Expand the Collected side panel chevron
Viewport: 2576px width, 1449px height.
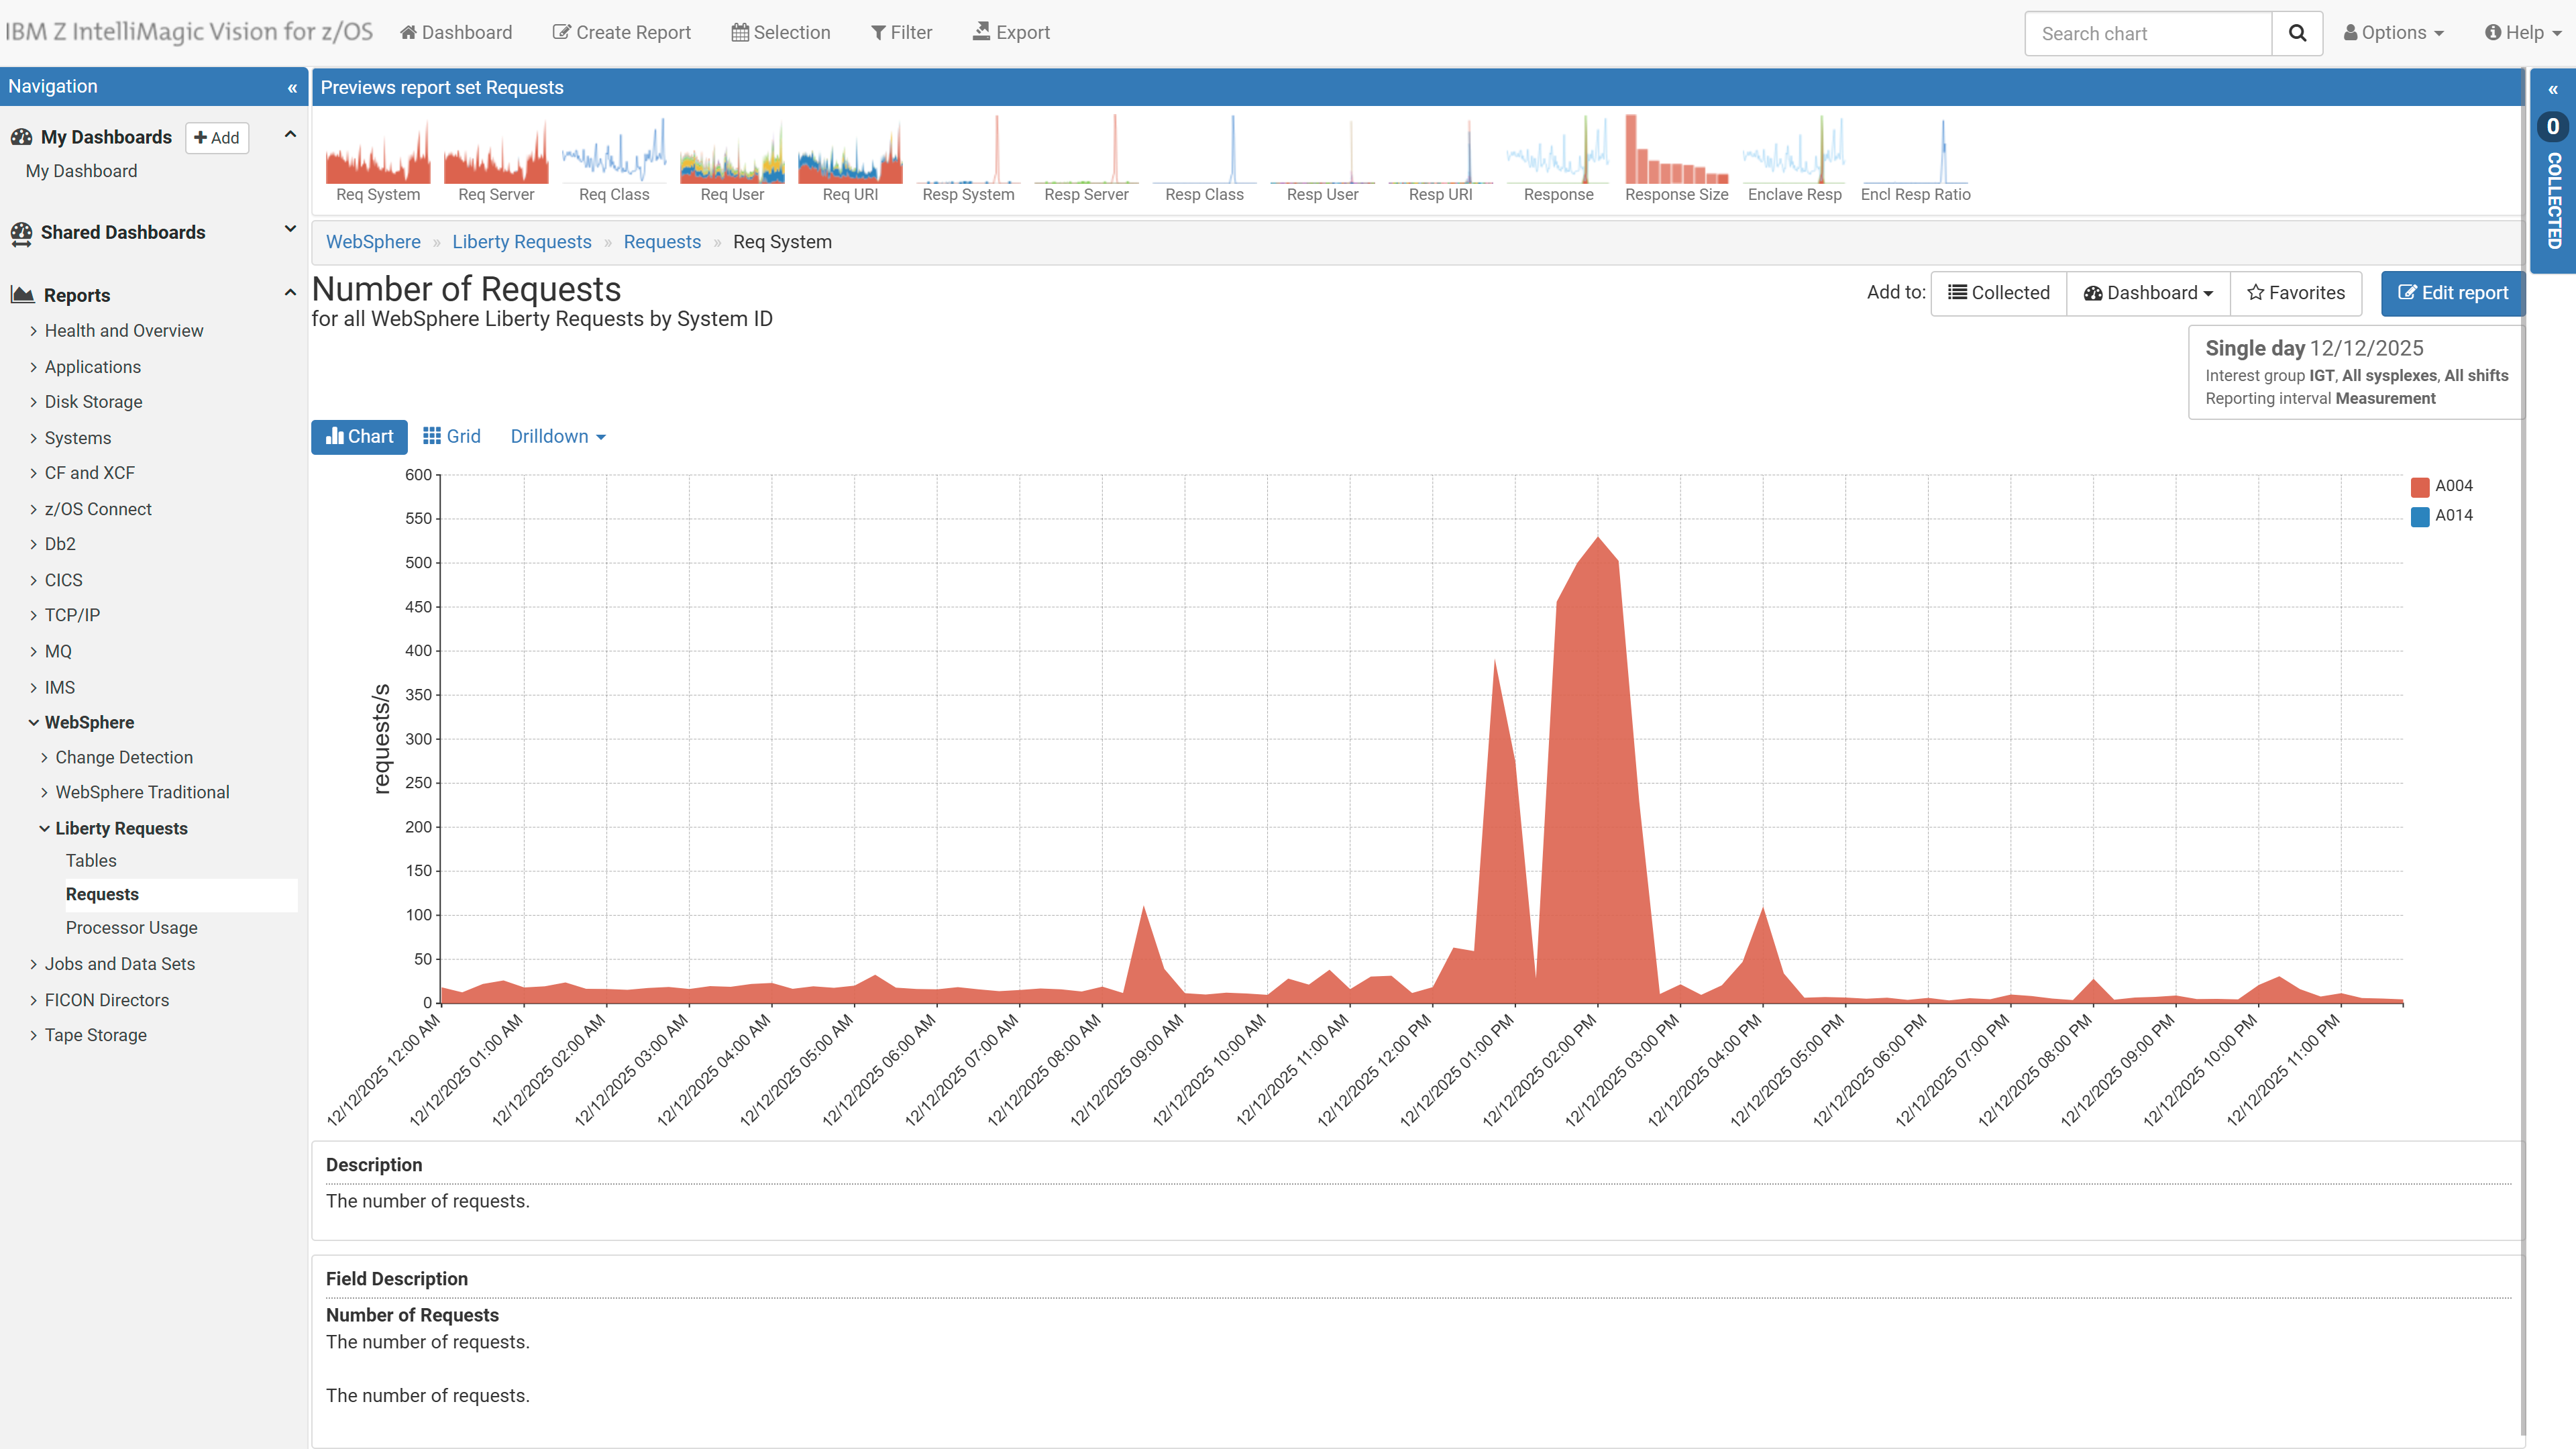coord(2553,90)
